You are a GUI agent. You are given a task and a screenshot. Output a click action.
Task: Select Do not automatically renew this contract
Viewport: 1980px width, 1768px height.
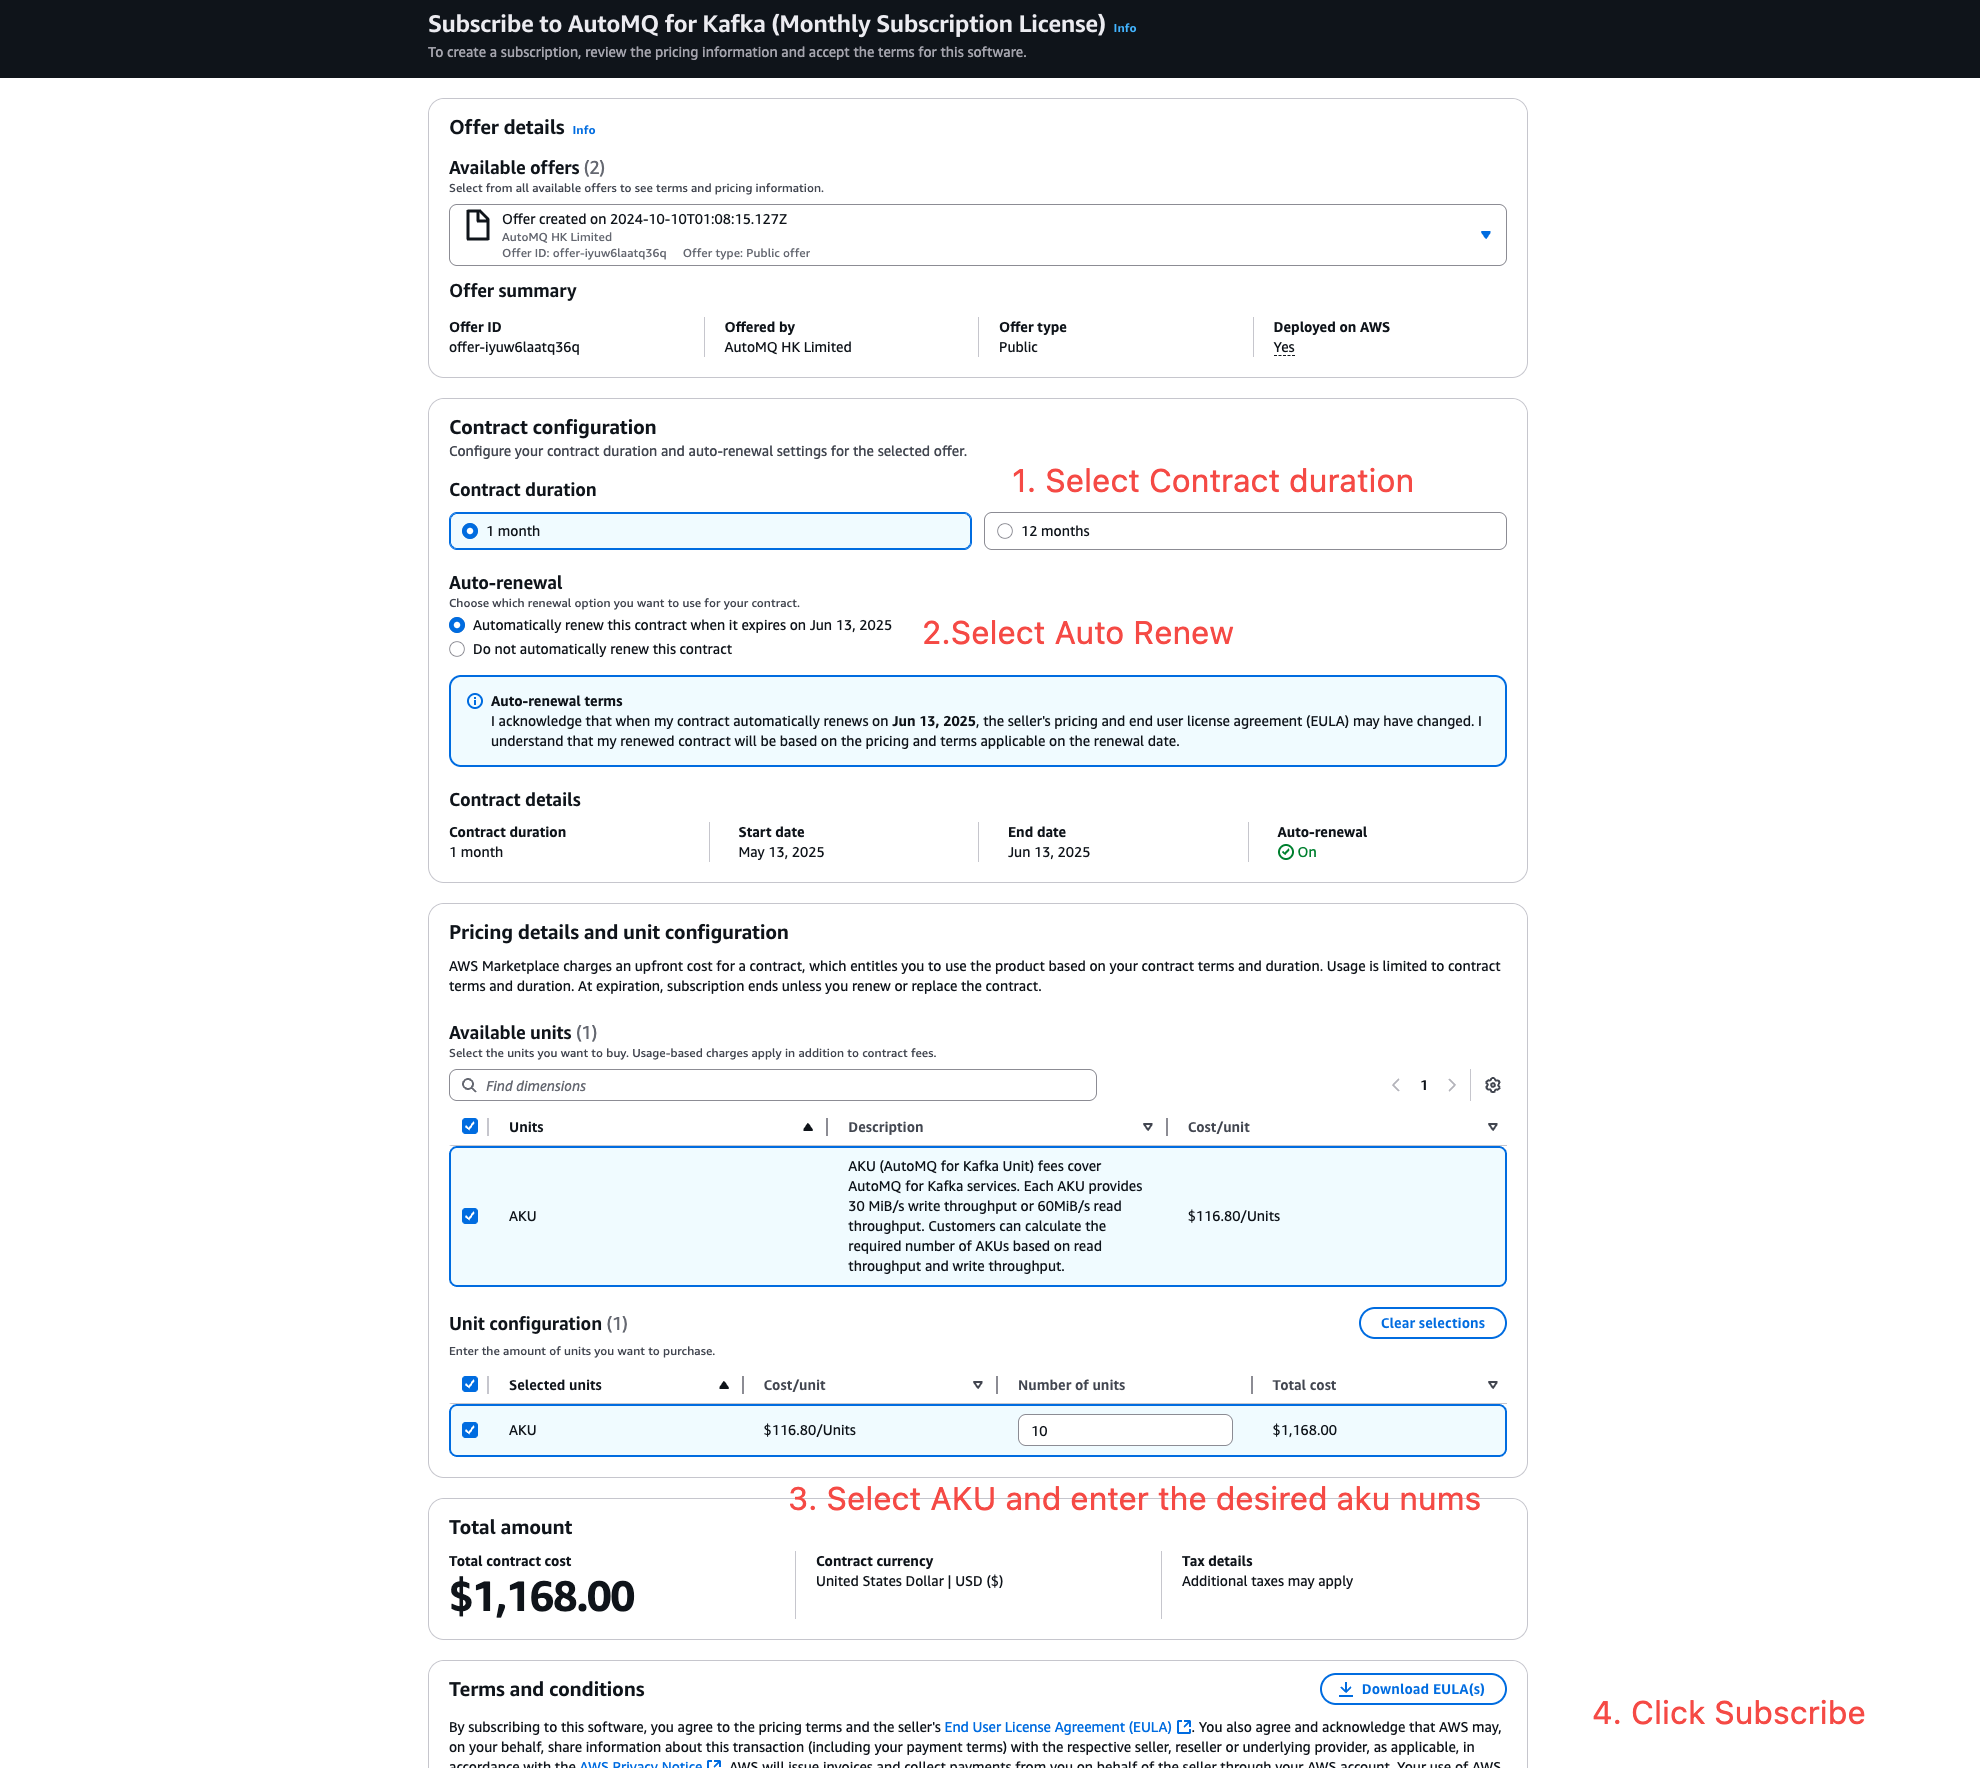pyautogui.click(x=457, y=649)
